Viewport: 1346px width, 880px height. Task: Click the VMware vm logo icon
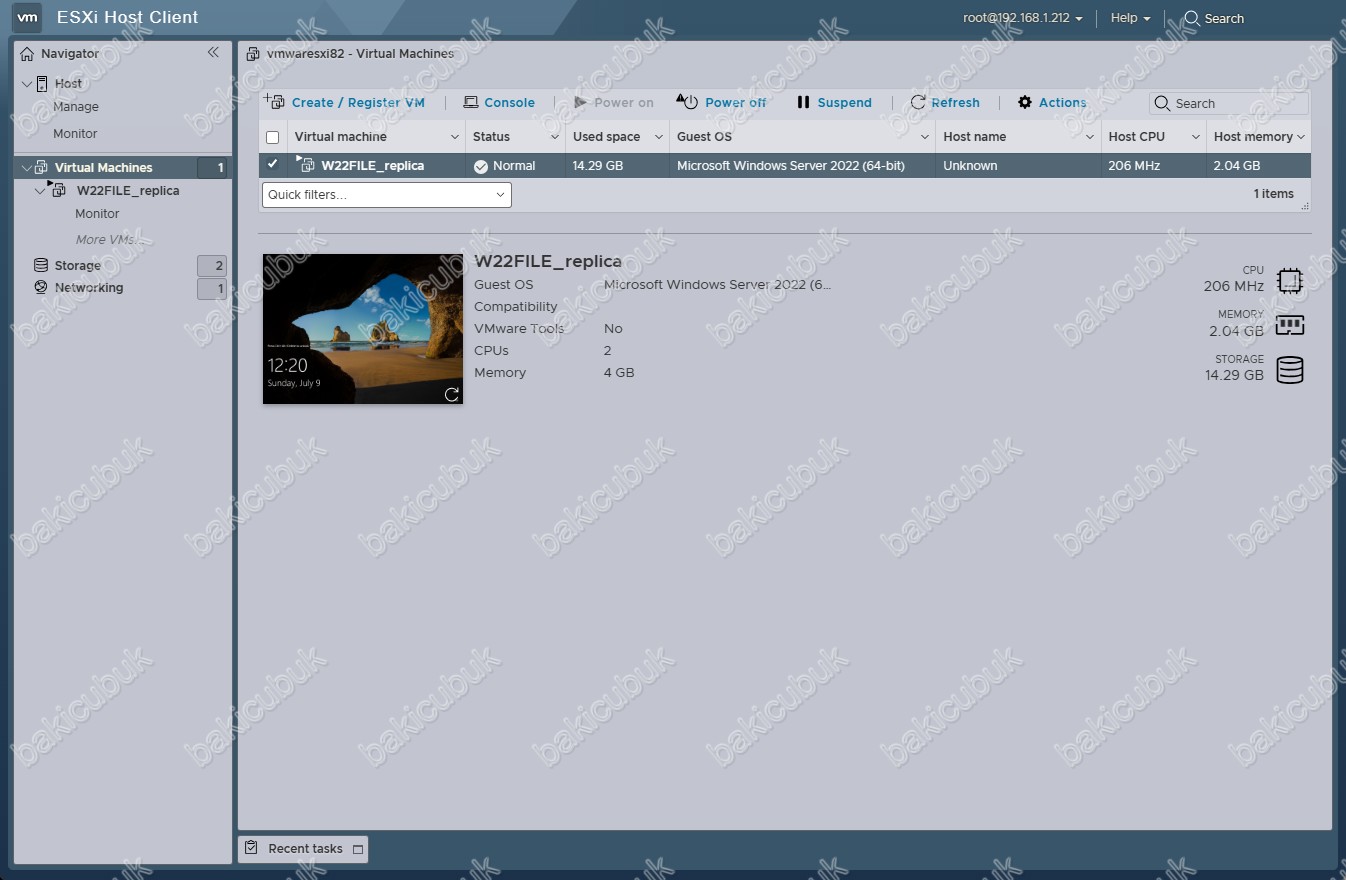coord(28,17)
